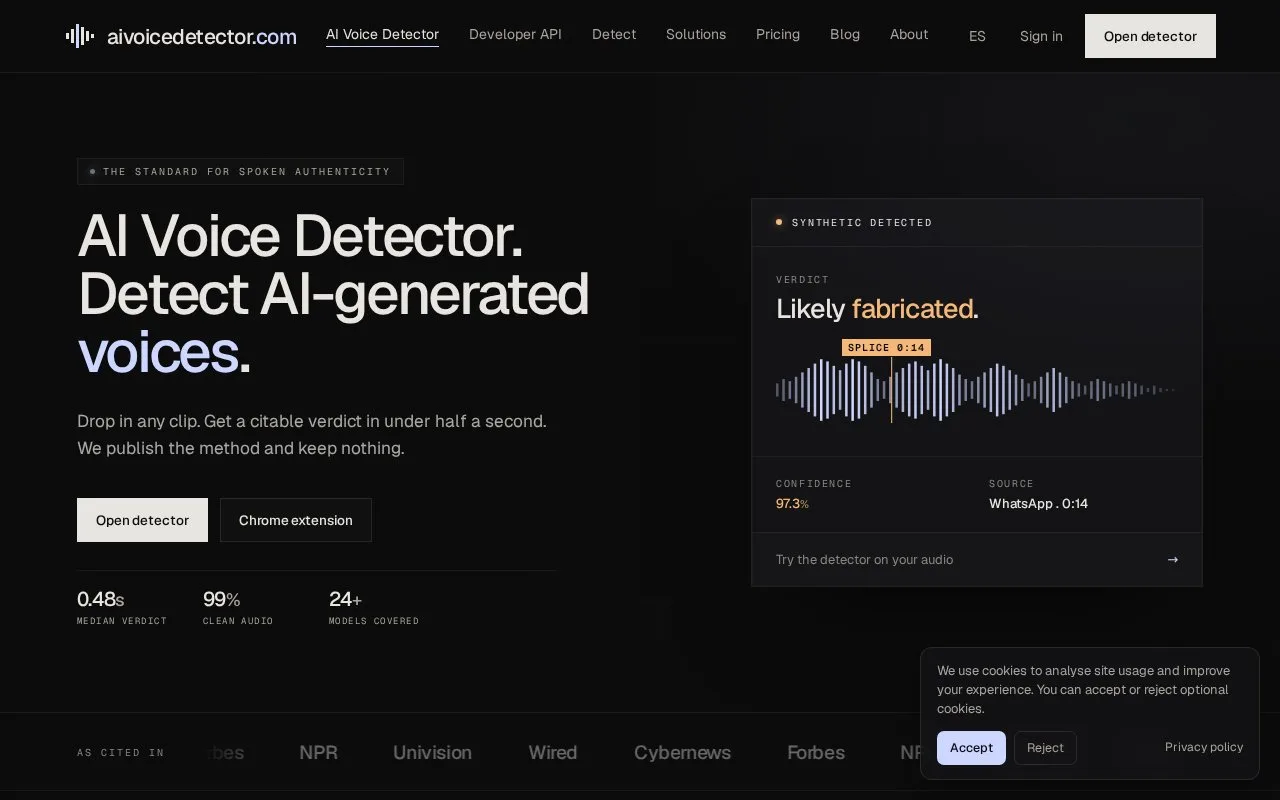
Task: Click the Chrome extension button
Action: [x=296, y=520]
